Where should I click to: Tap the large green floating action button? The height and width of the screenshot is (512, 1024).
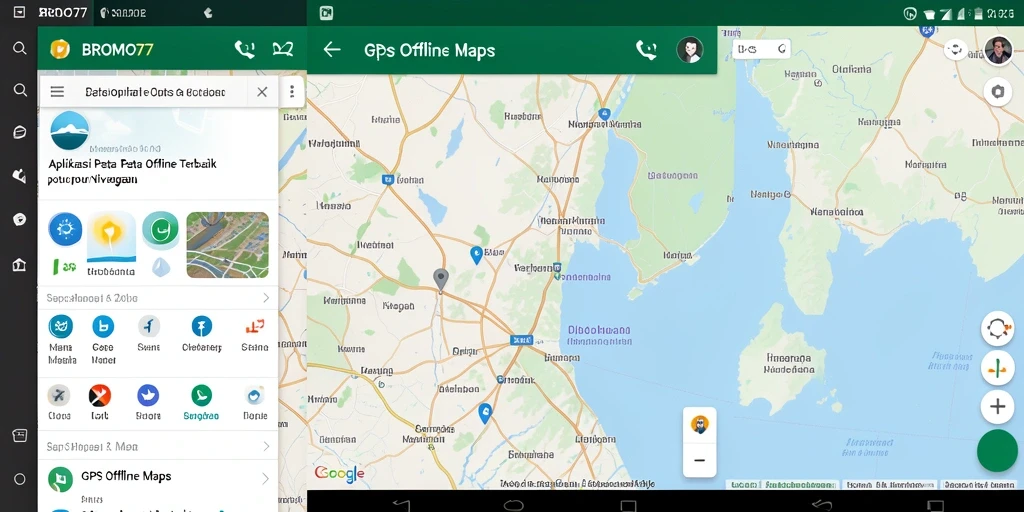pyautogui.click(x=997, y=451)
